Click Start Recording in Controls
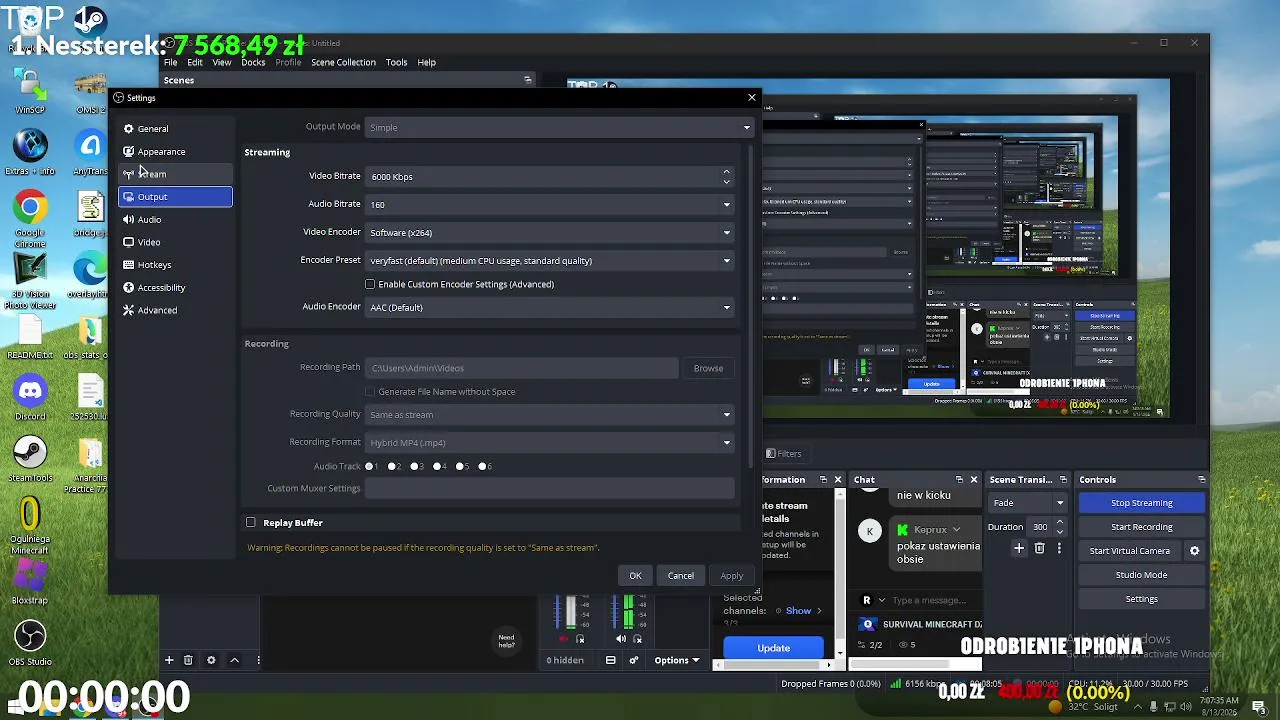Image resolution: width=1280 pixels, height=720 pixels. (x=1142, y=527)
